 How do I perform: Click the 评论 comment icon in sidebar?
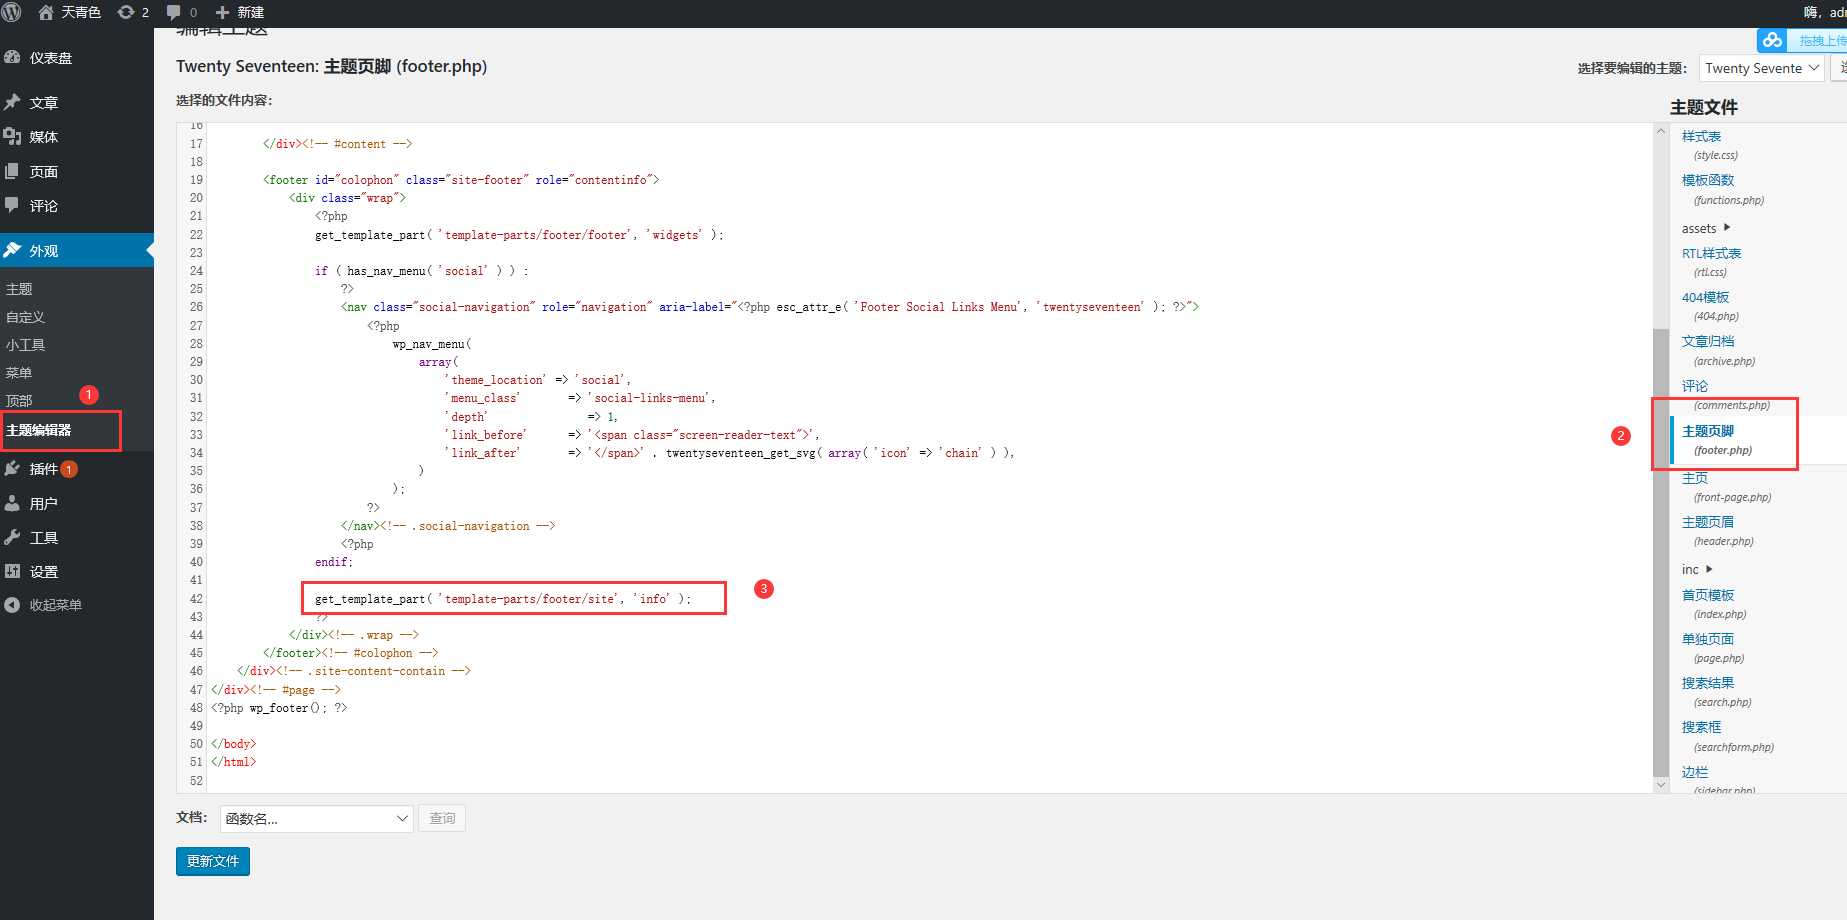12,205
